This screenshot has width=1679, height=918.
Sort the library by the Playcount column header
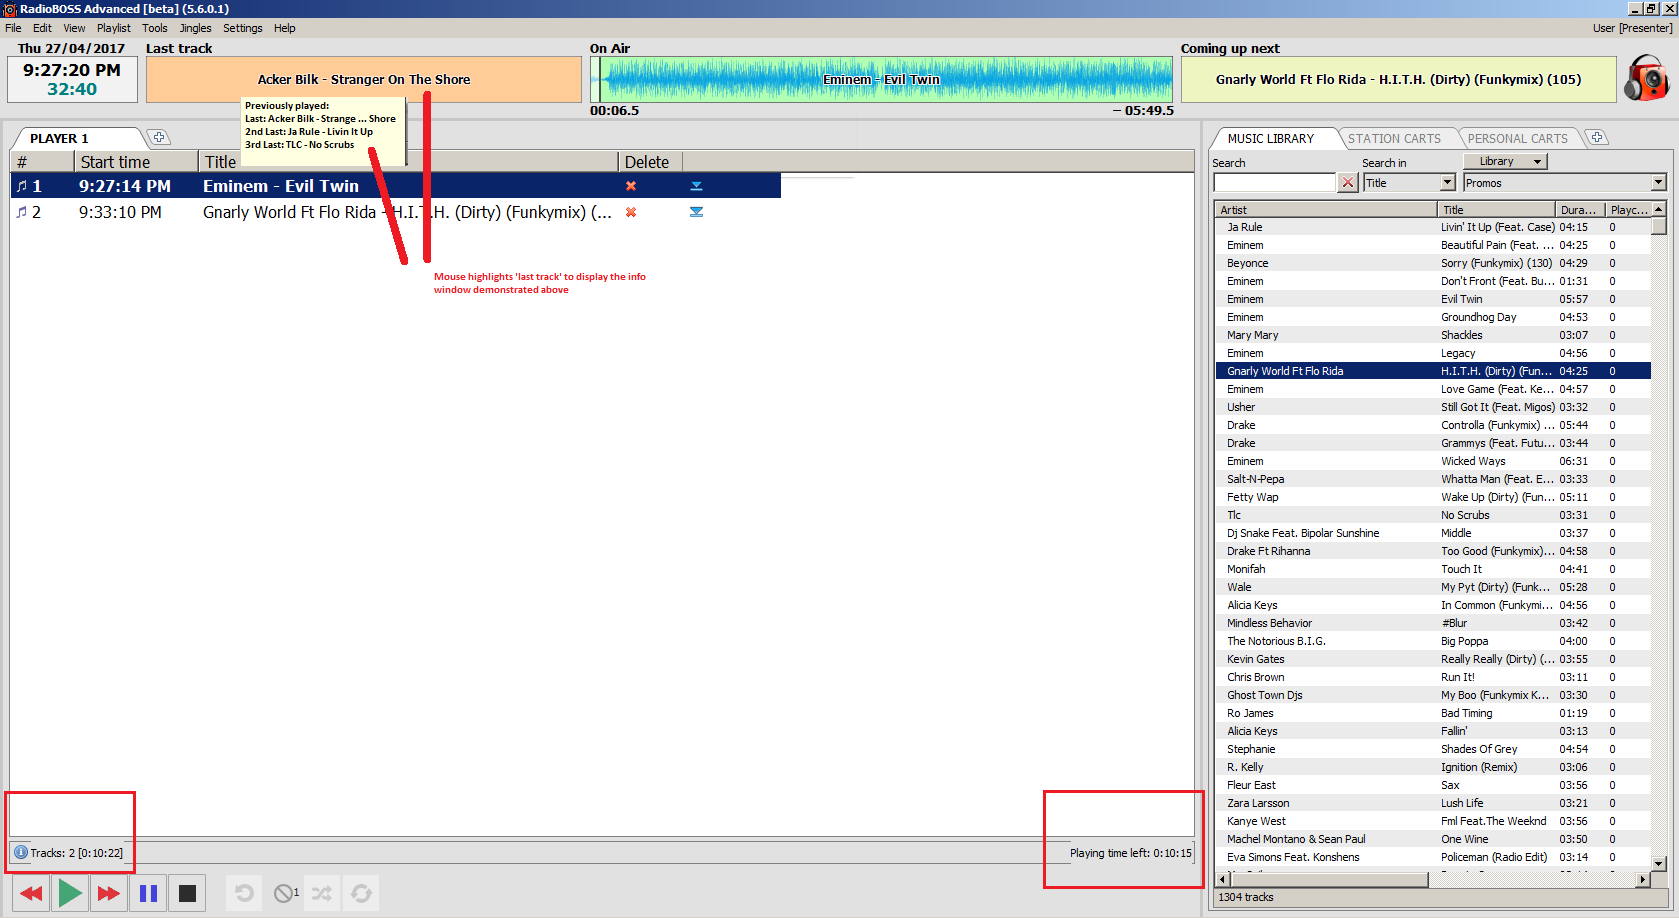point(1629,209)
